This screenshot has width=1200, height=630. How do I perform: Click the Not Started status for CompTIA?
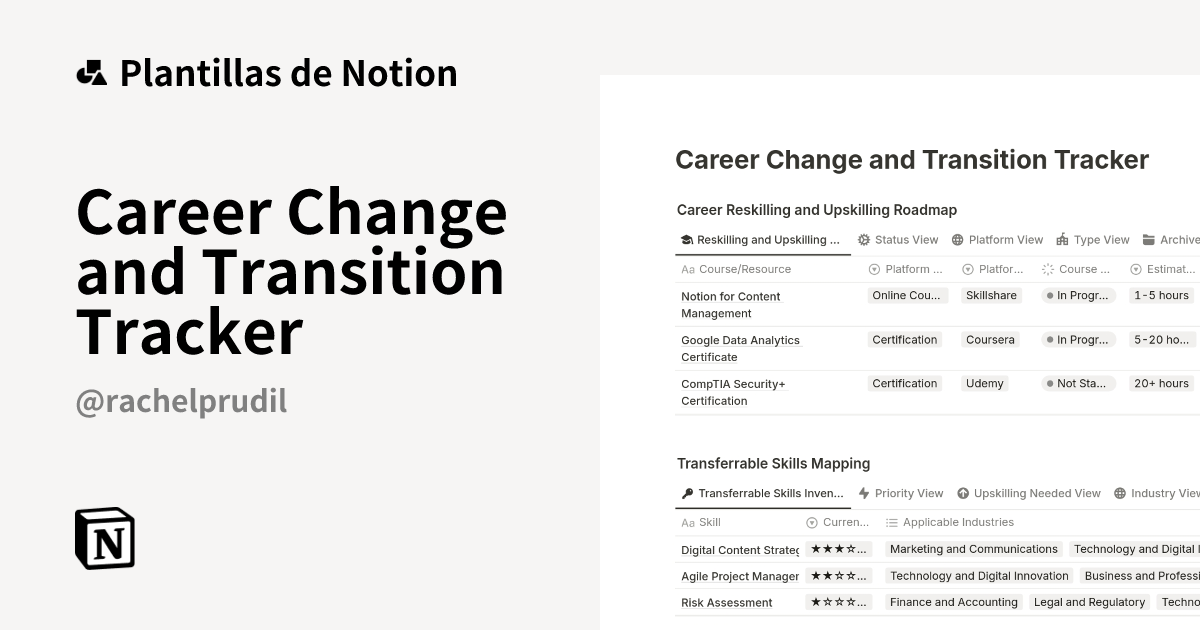point(1077,384)
